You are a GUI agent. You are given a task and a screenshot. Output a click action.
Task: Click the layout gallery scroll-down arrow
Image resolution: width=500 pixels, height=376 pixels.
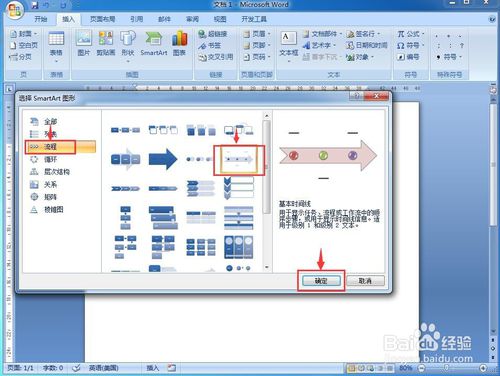[266, 267]
